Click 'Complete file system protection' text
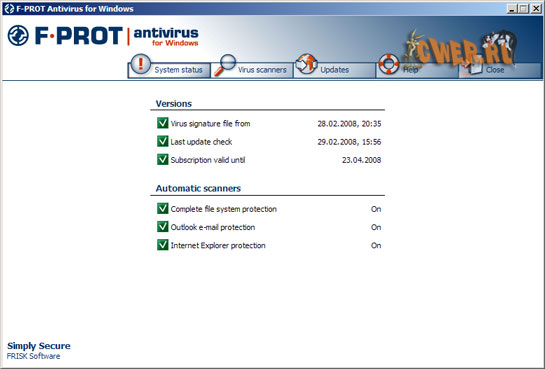The image size is (545, 369). coord(223,209)
